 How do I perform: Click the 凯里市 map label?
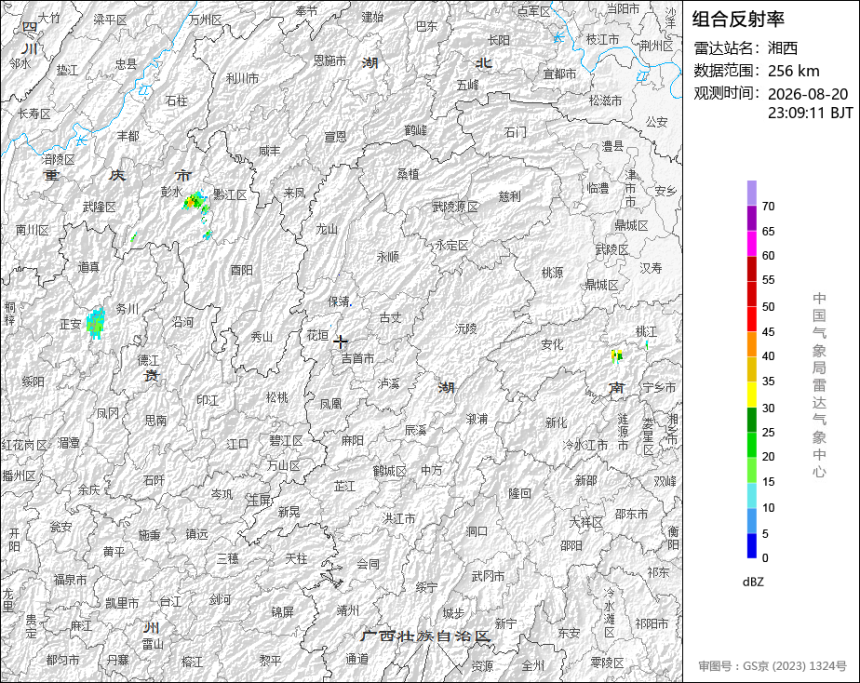click(x=122, y=603)
